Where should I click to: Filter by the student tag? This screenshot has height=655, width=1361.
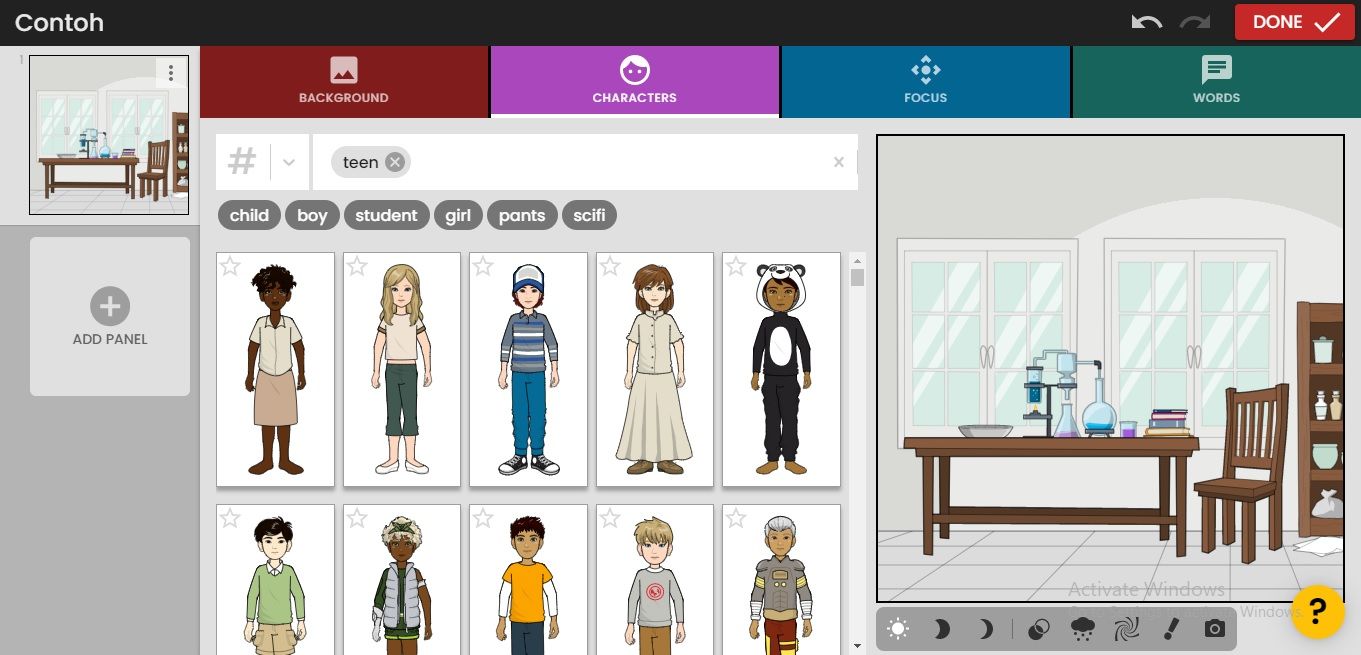386,215
